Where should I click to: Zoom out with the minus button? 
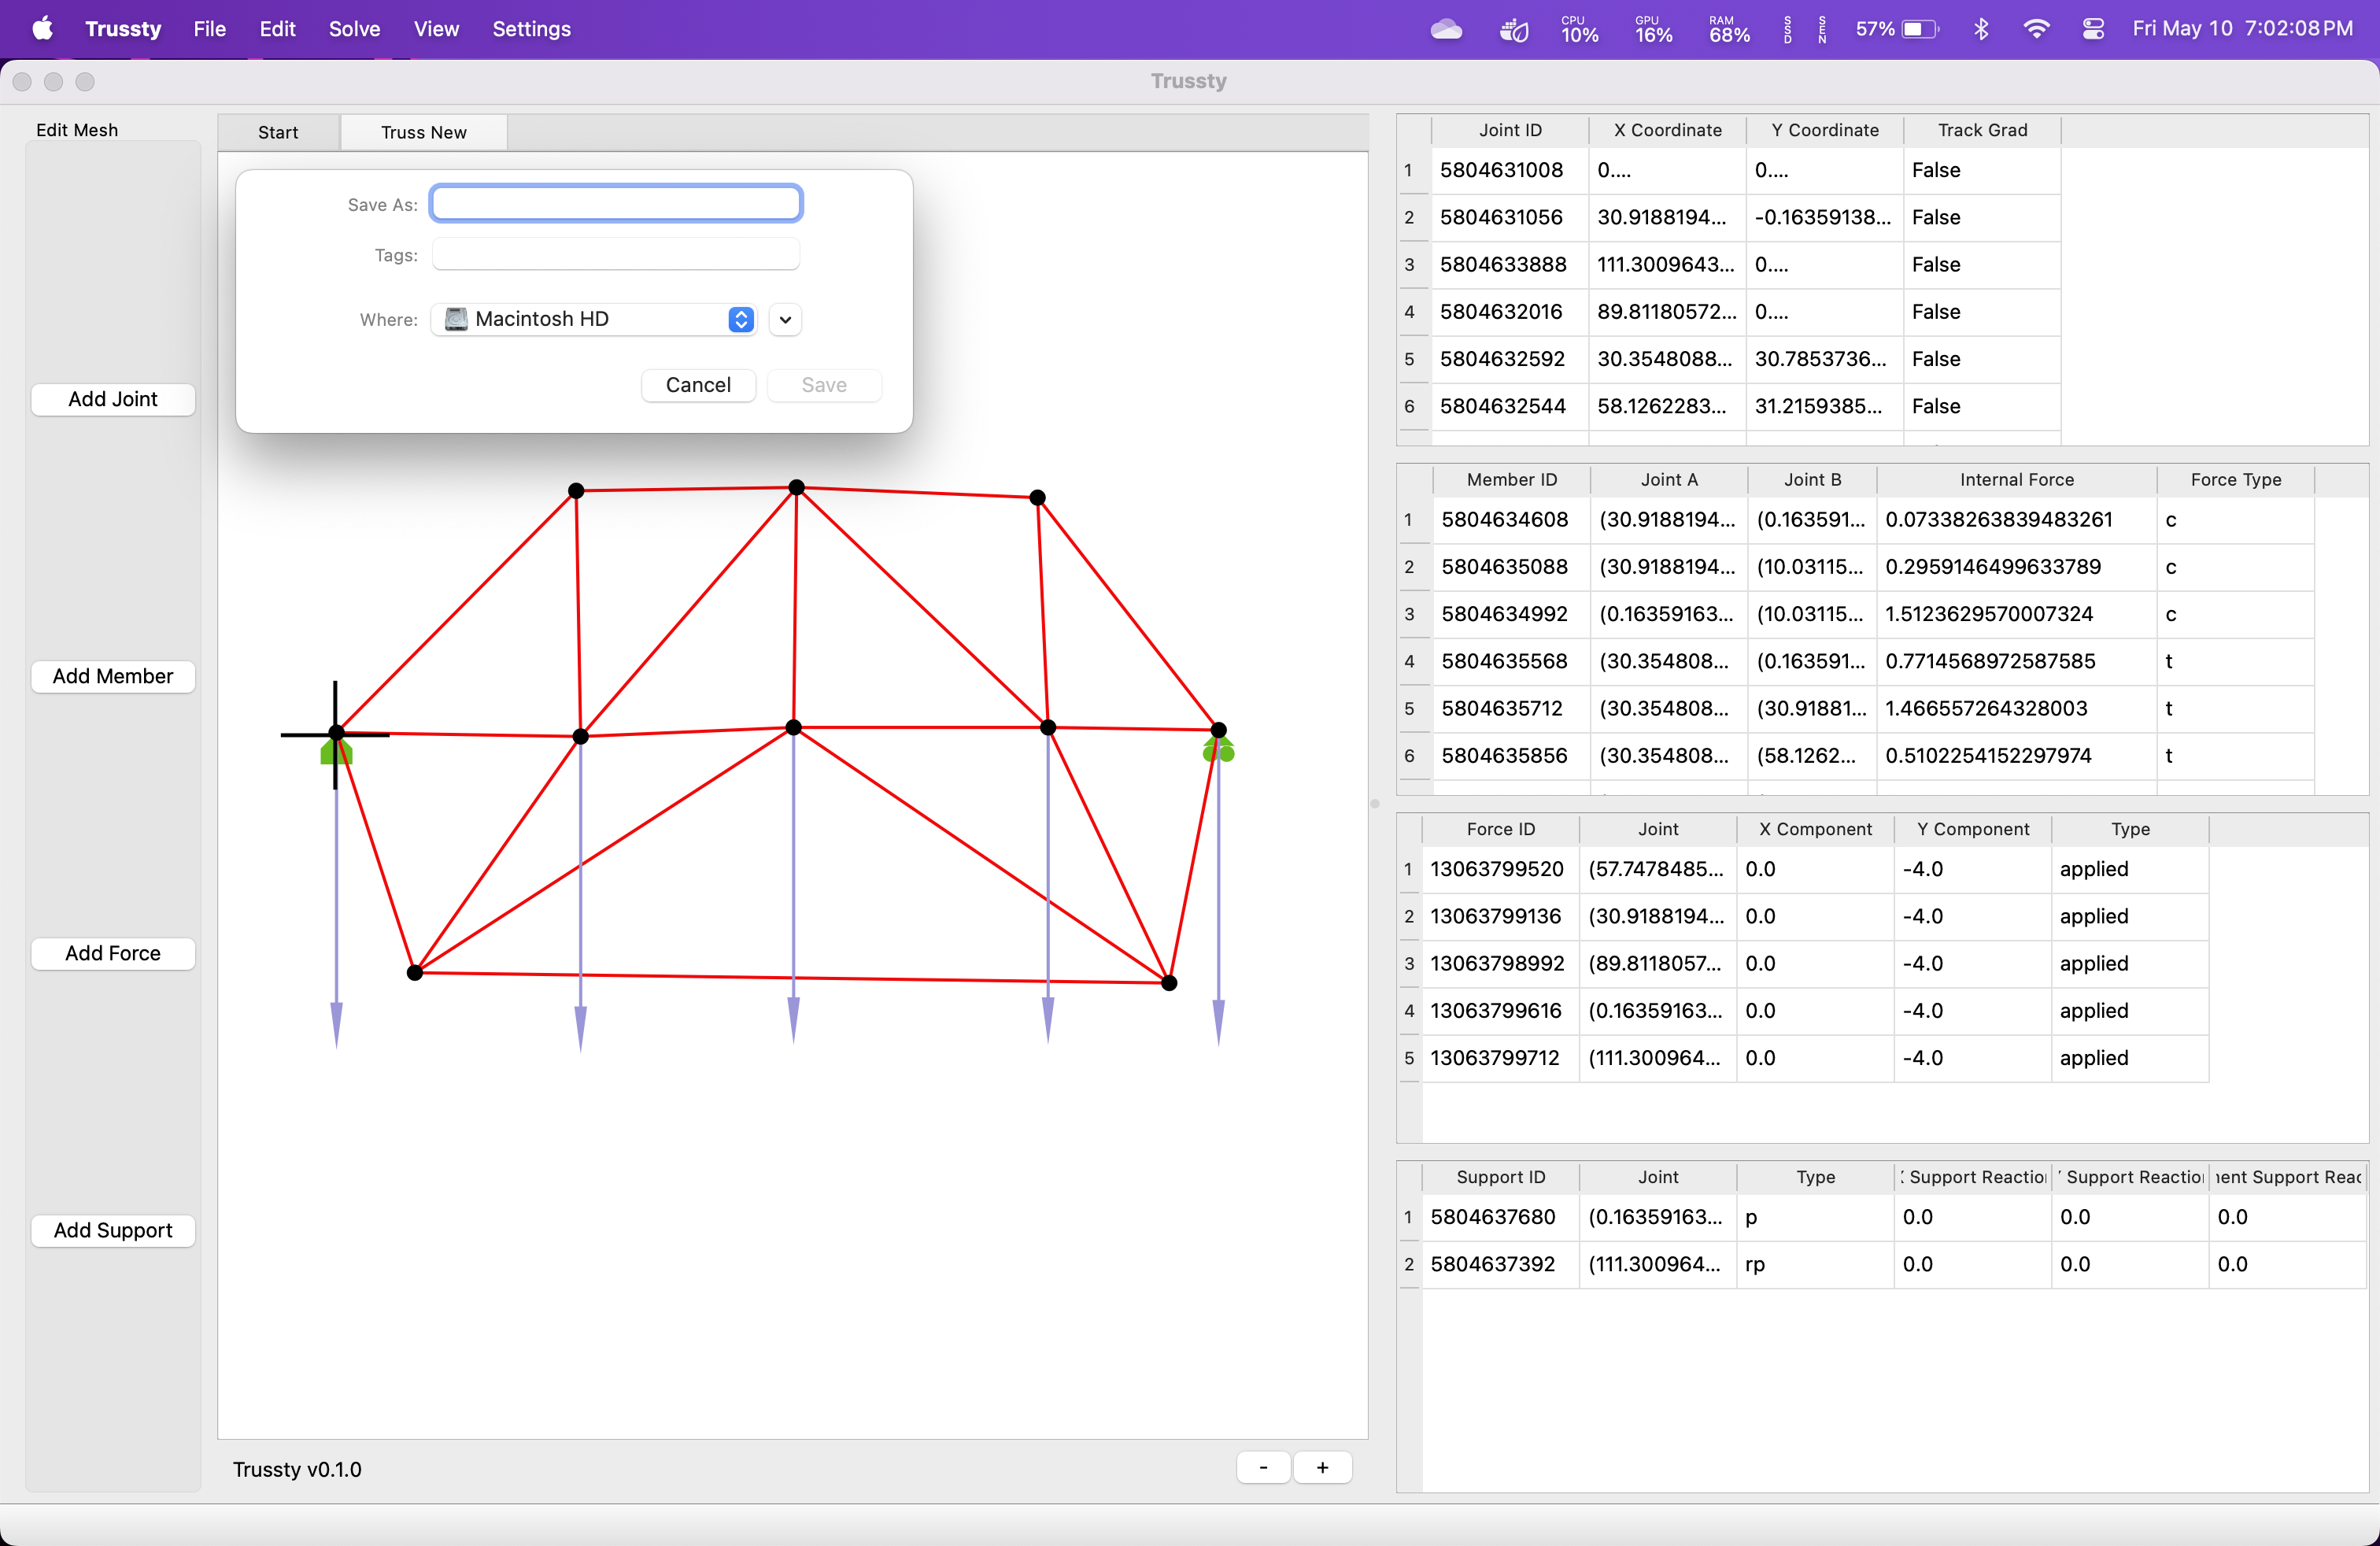click(x=1264, y=1467)
